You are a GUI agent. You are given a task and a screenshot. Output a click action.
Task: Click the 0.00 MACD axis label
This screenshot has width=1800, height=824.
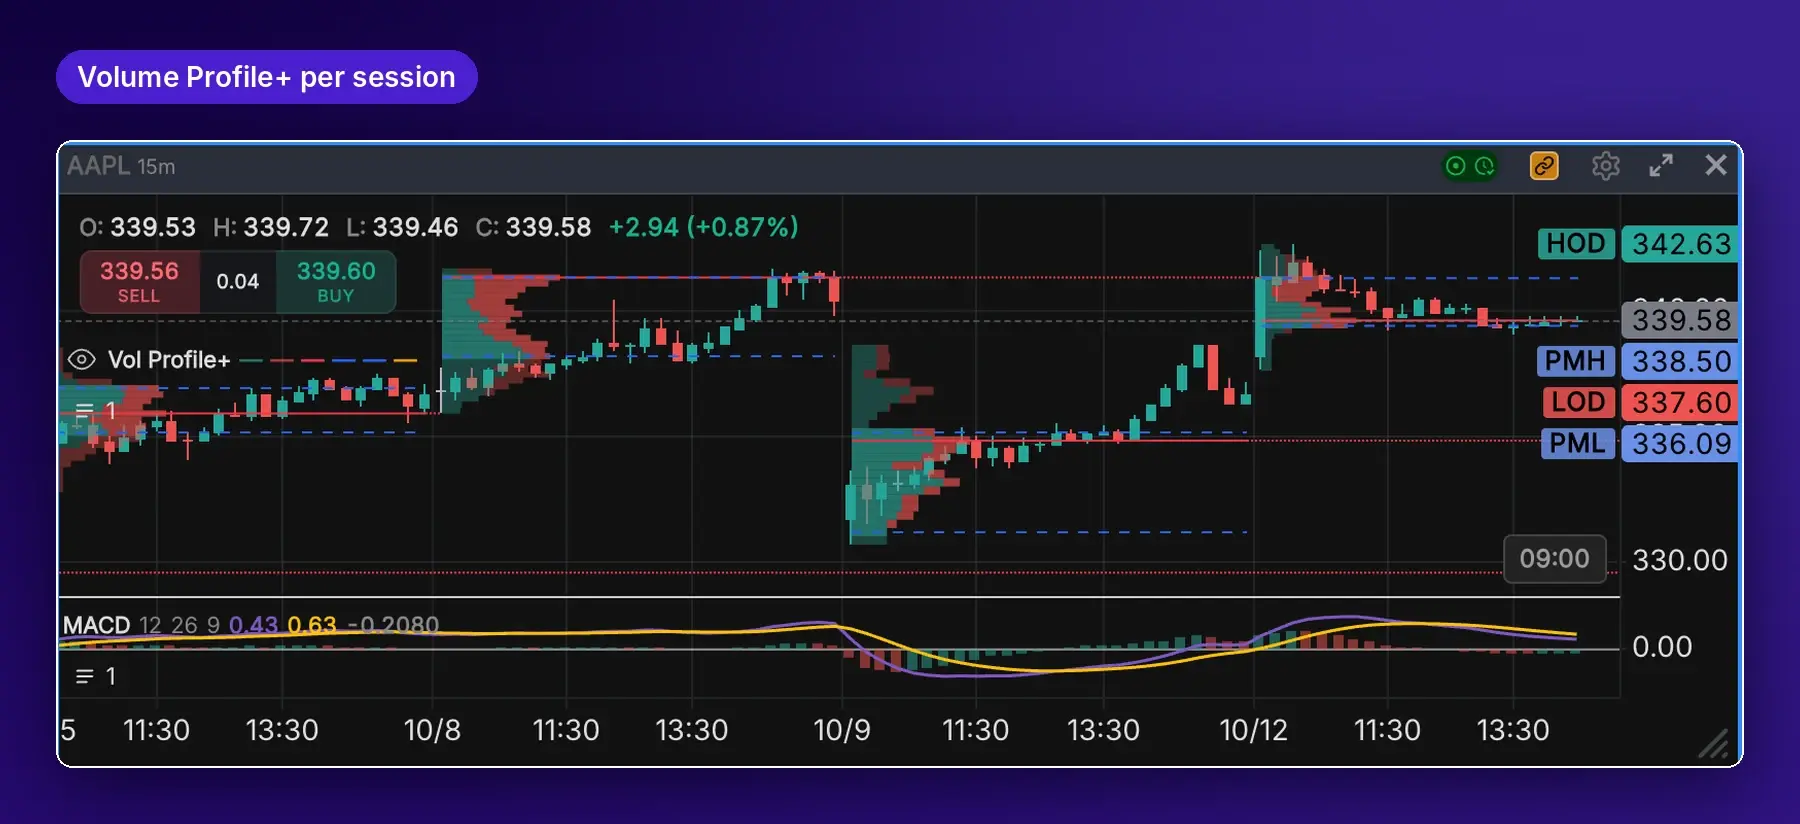(1662, 647)
